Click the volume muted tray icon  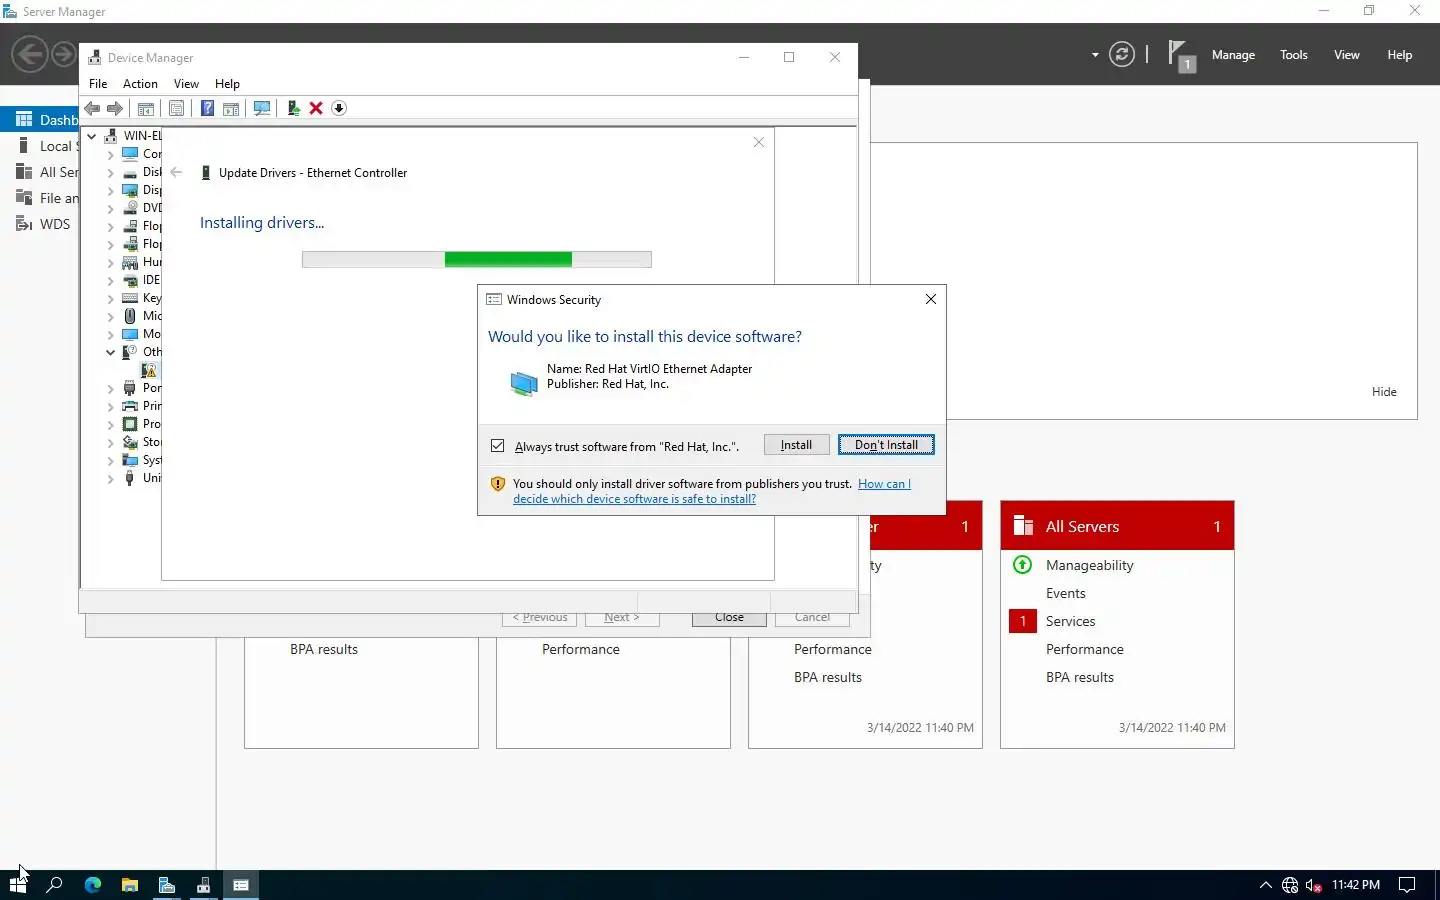(1314, 885)
